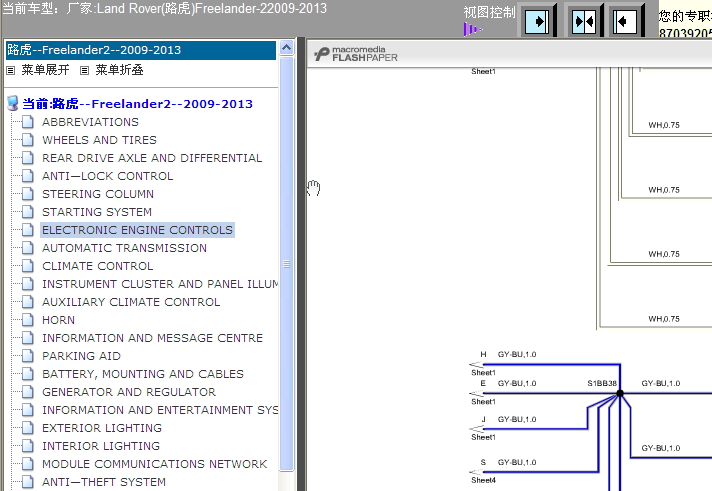
Task: Click the show-left-panel view control button
Action: tap(625, 21)
